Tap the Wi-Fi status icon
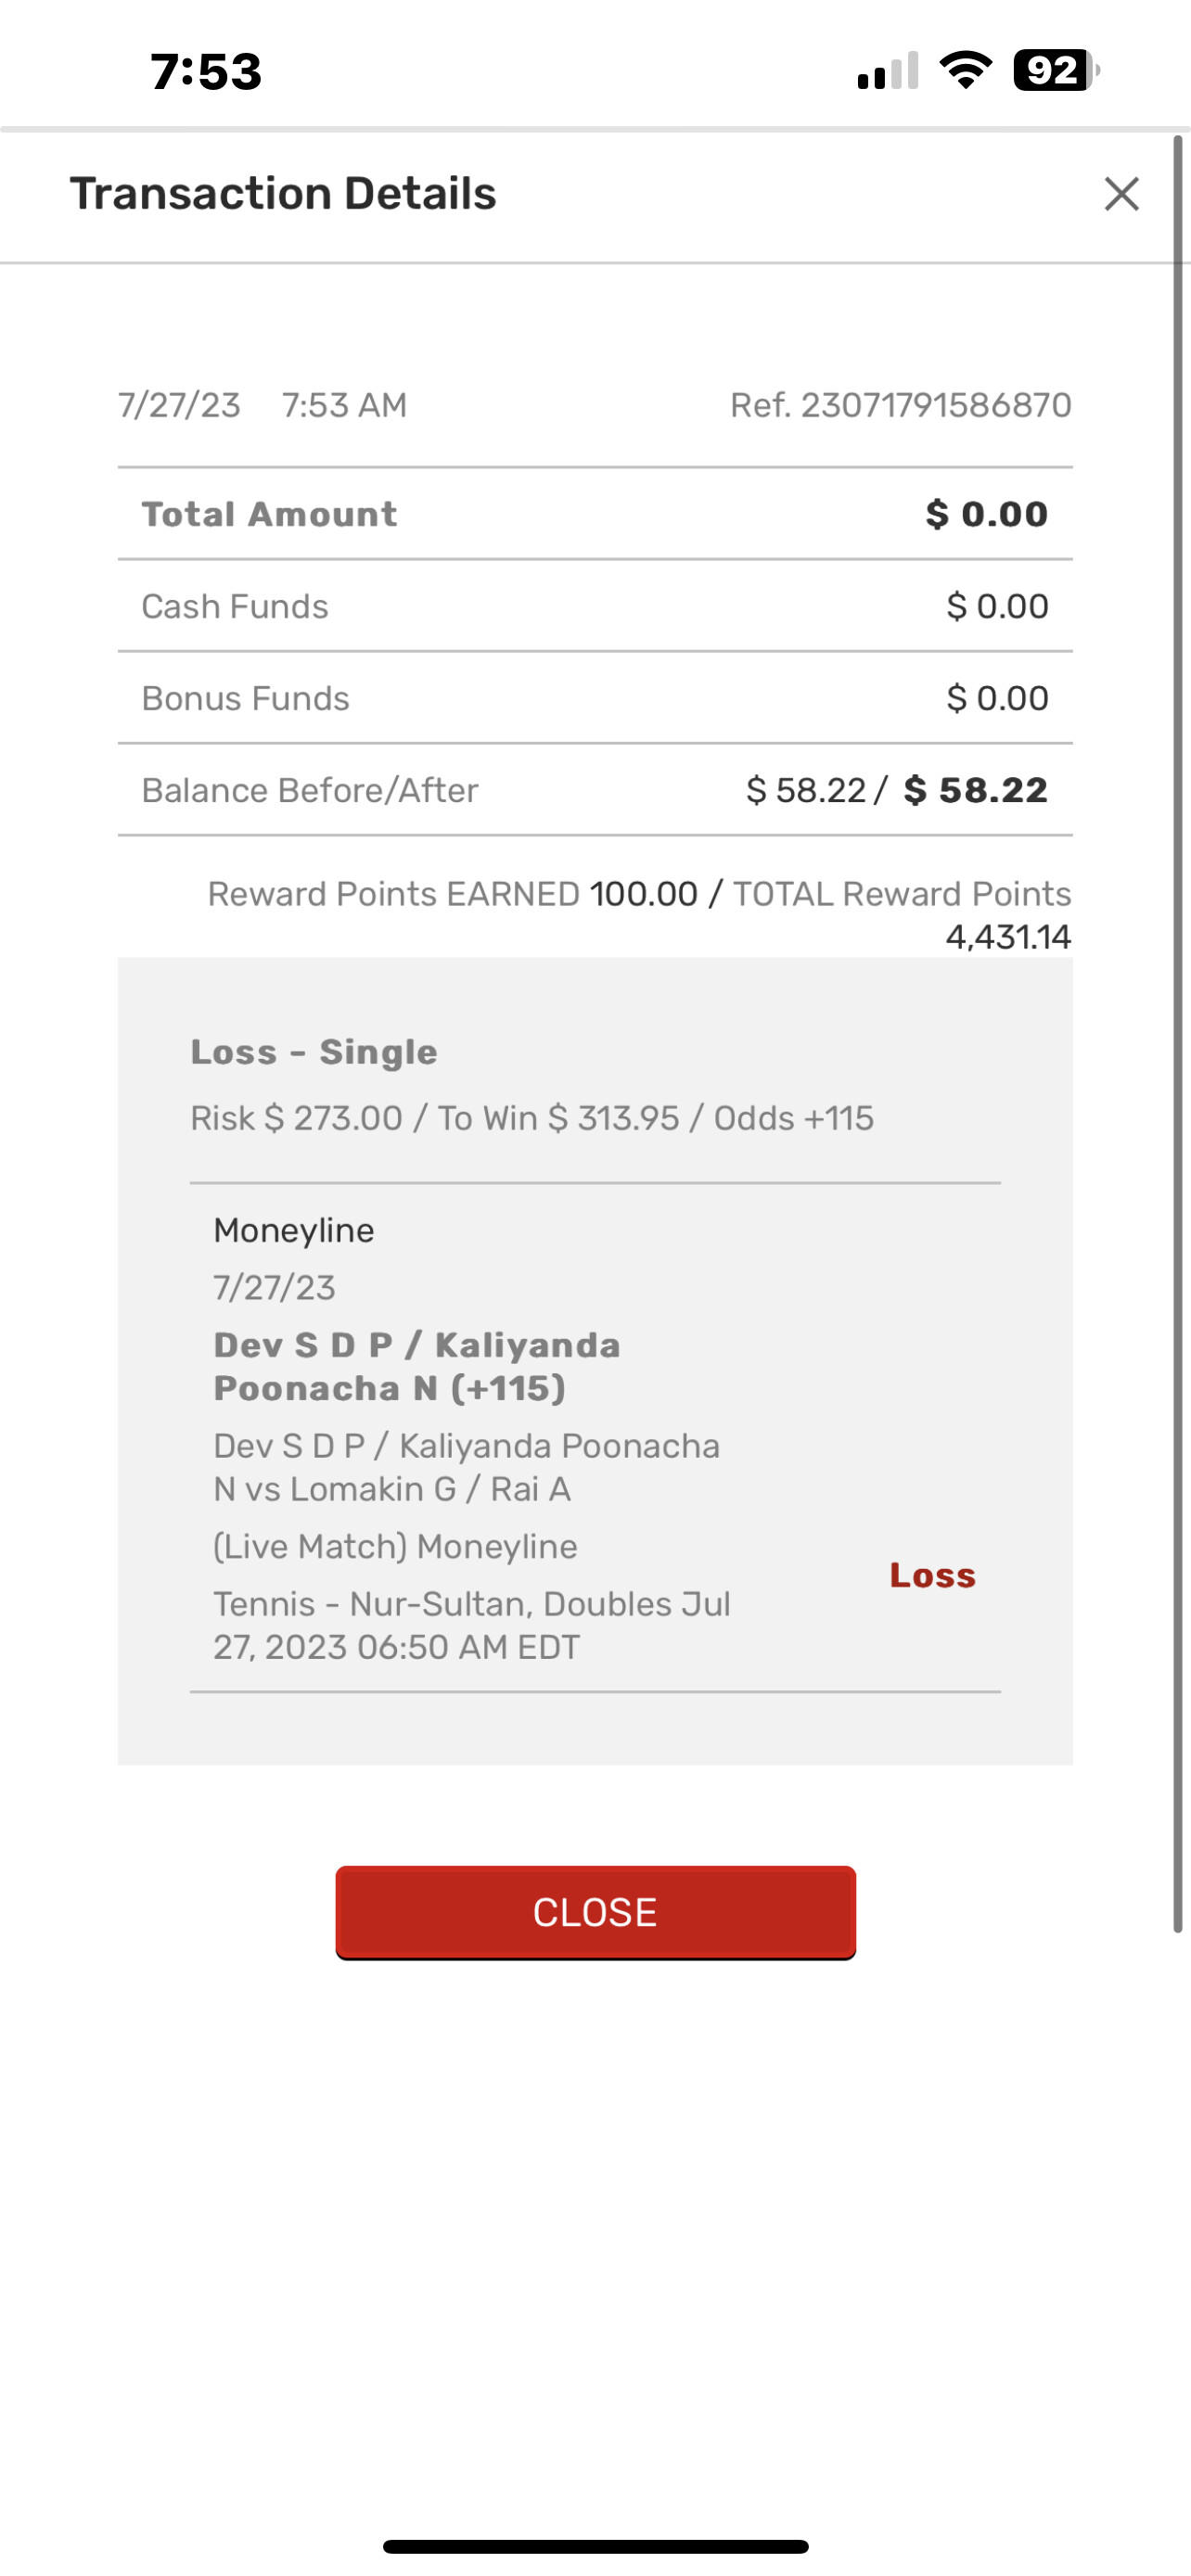This screenshot has height=2576, width=1191. tap(965, 70)
